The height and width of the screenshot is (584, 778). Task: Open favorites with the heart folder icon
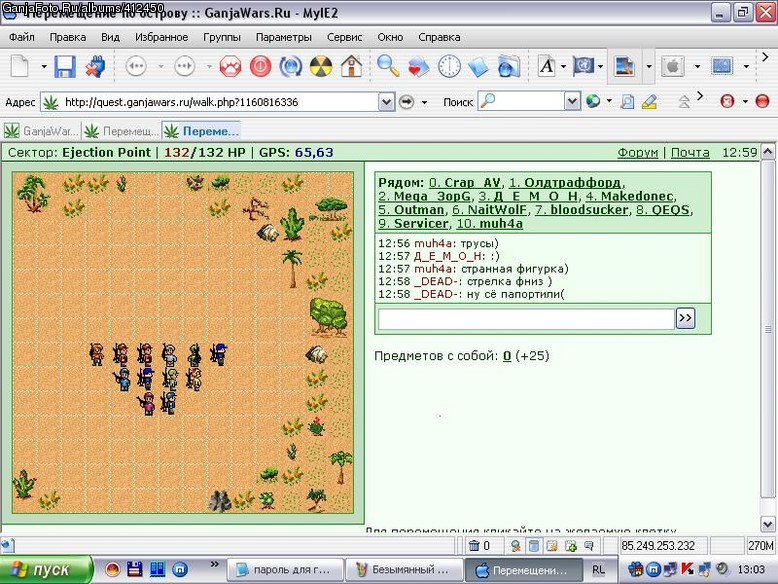click(x=418, y=66)
